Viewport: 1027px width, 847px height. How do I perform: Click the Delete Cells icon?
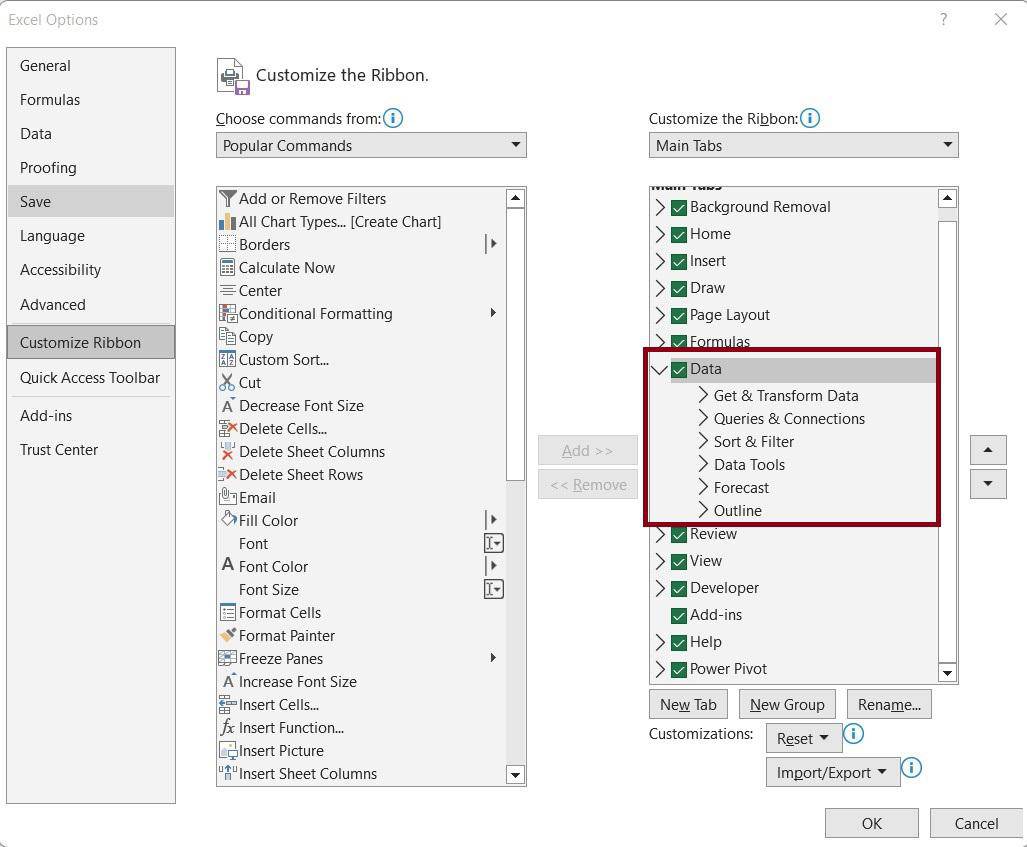pyautogui.click(x=227, y=428)
